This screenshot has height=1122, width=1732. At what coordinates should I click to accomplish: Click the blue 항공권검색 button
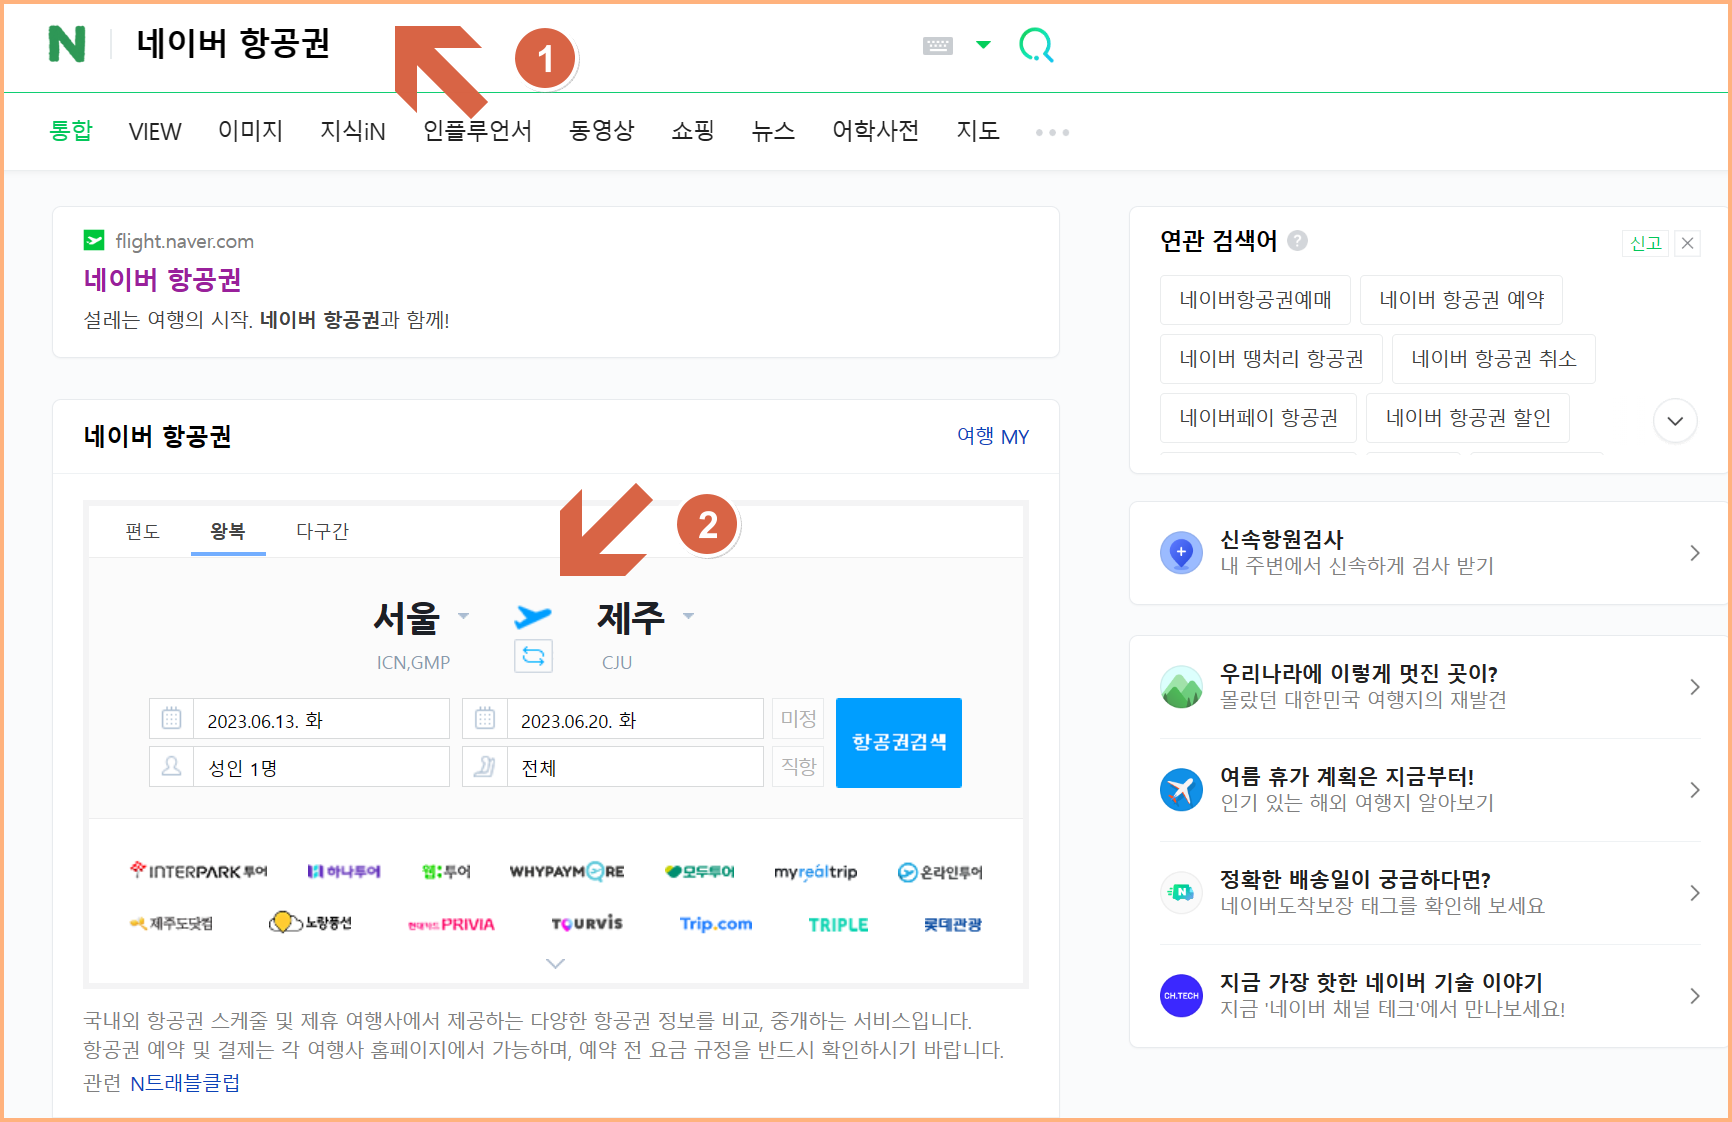click(899, 743)
